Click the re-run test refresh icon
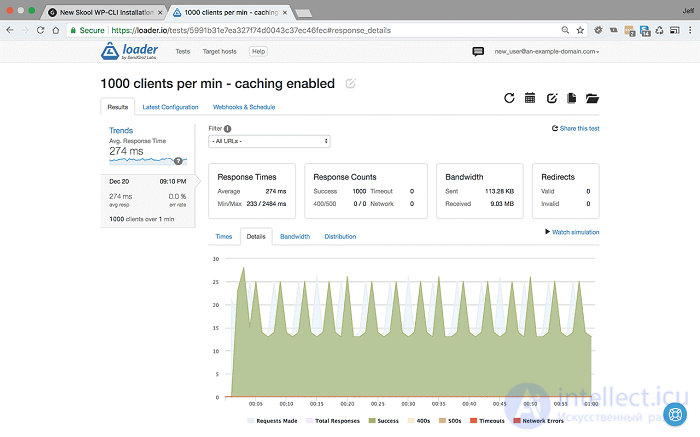The width and height of the screenshot is (700, 437). pyautogui.click(x=509, y=98)
